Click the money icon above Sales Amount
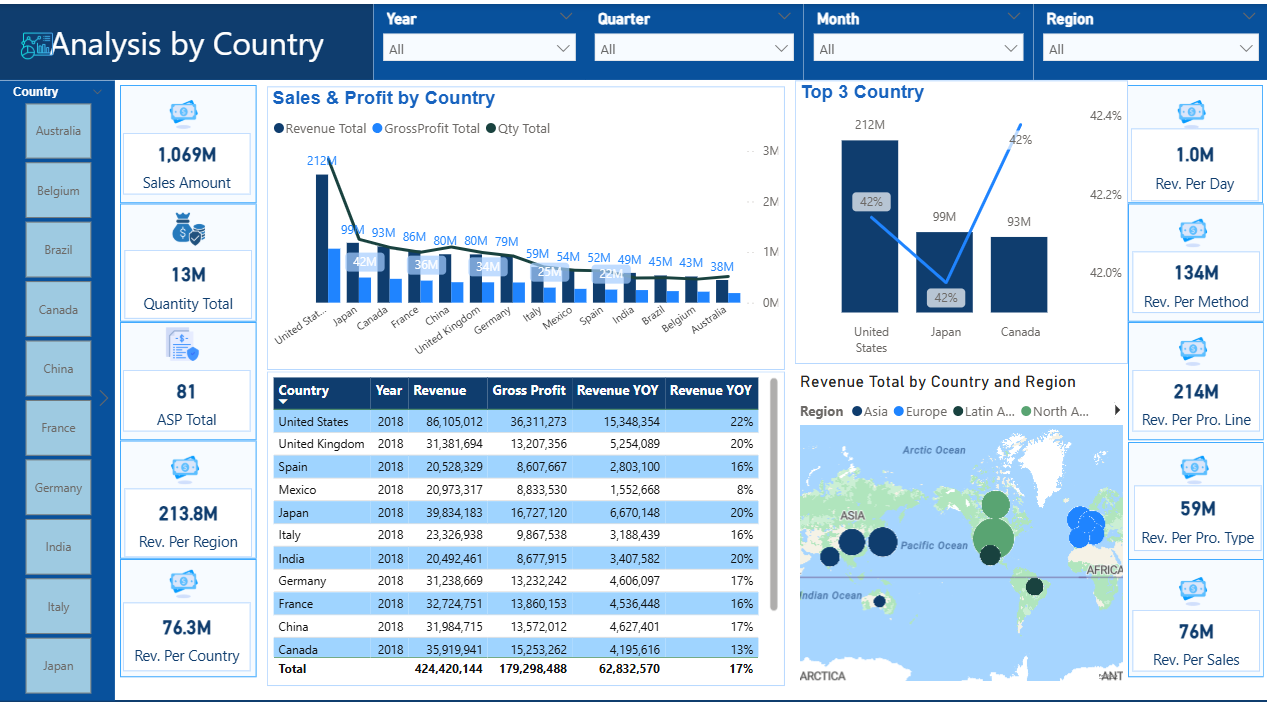This screenshot has width=1267, height=702. click(x=187, y=112)
